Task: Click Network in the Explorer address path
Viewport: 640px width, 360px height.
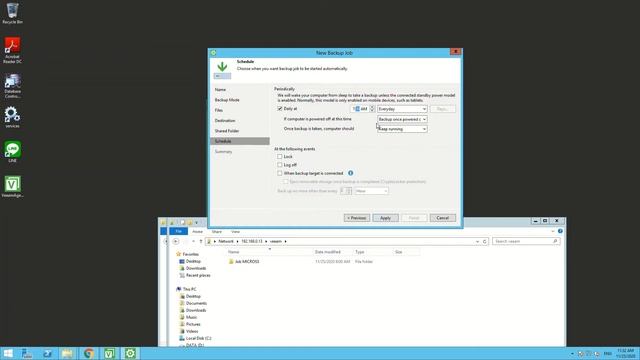Action: point(226,241)
